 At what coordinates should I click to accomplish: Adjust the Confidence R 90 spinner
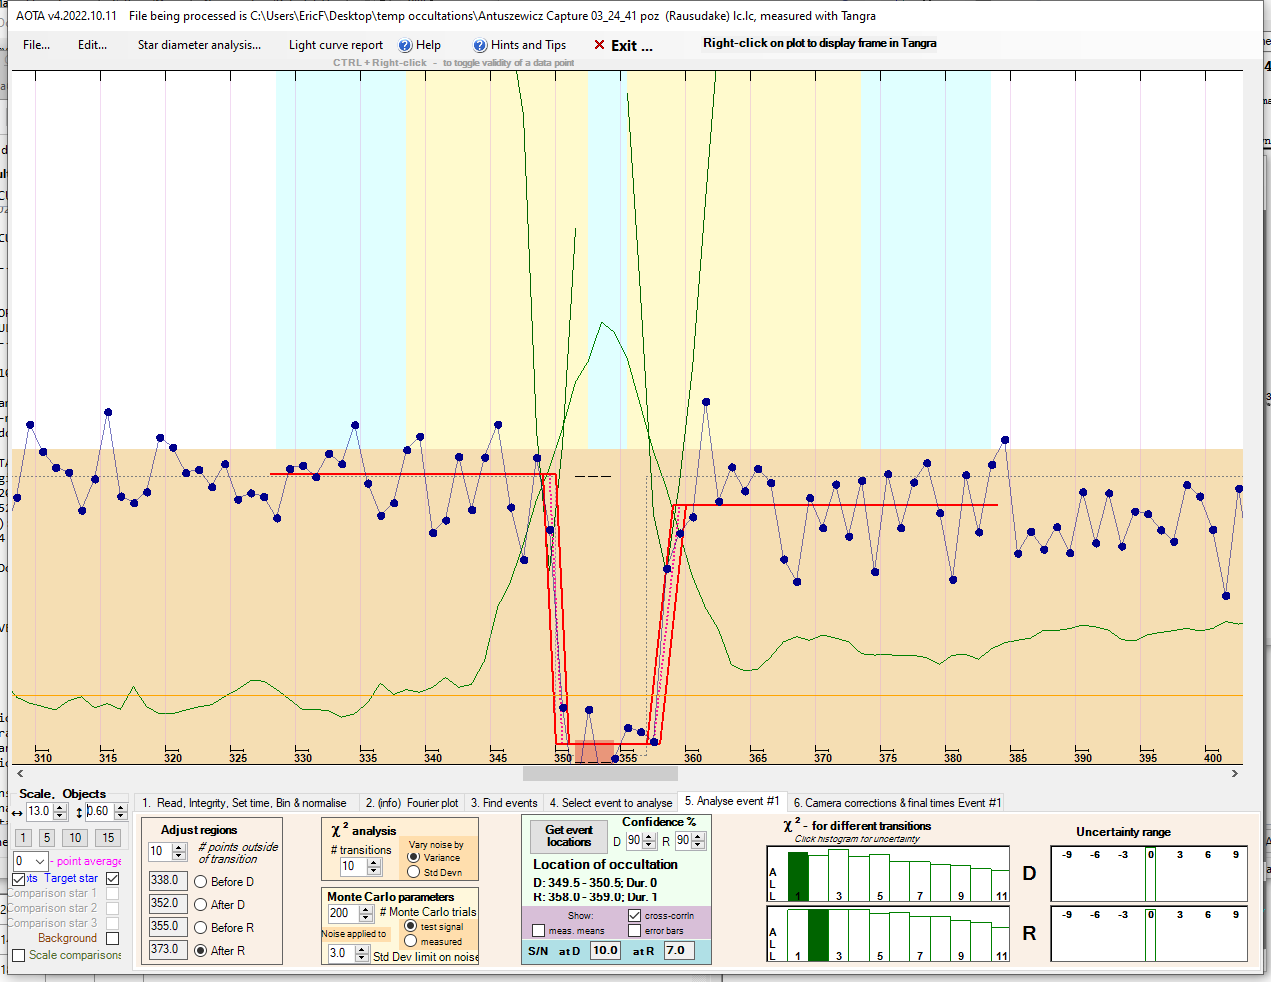(698, 841)
